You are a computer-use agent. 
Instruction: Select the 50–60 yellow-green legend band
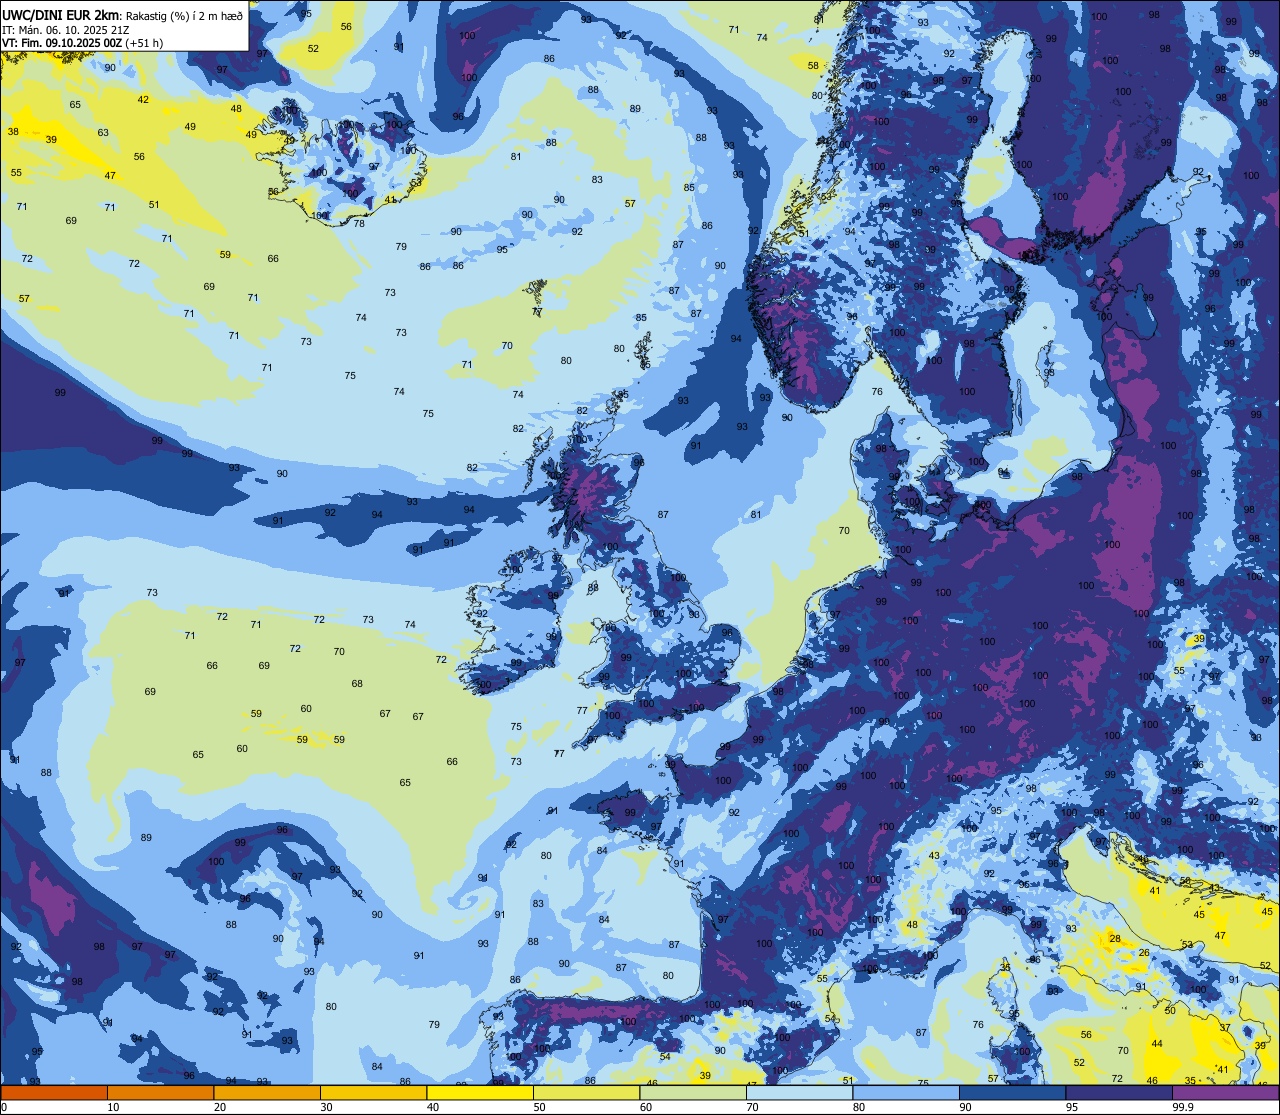(x=586, y=1092)
